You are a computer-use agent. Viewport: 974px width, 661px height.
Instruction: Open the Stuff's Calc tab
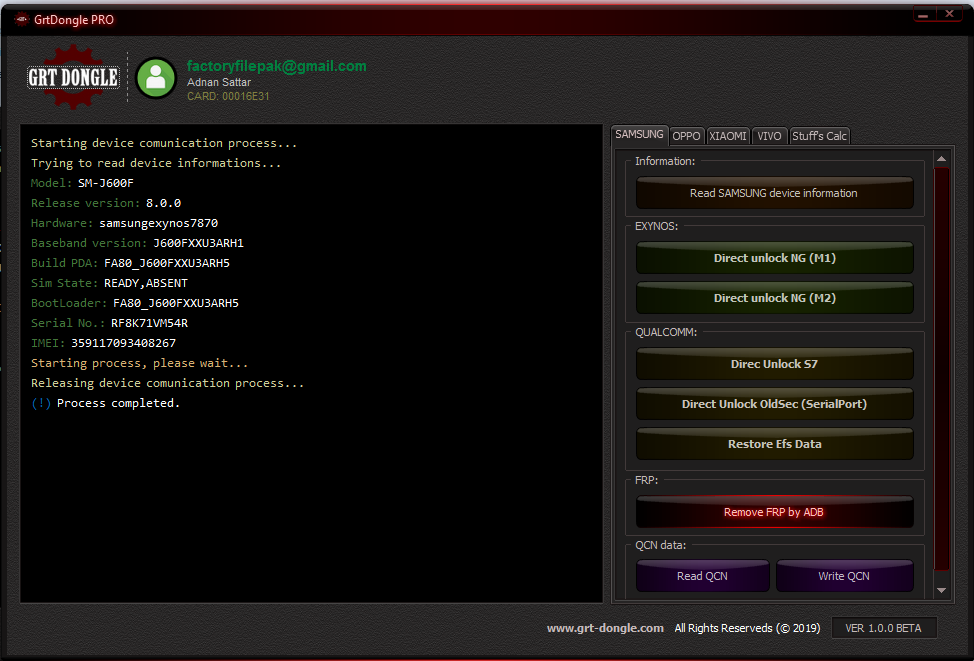819,136
